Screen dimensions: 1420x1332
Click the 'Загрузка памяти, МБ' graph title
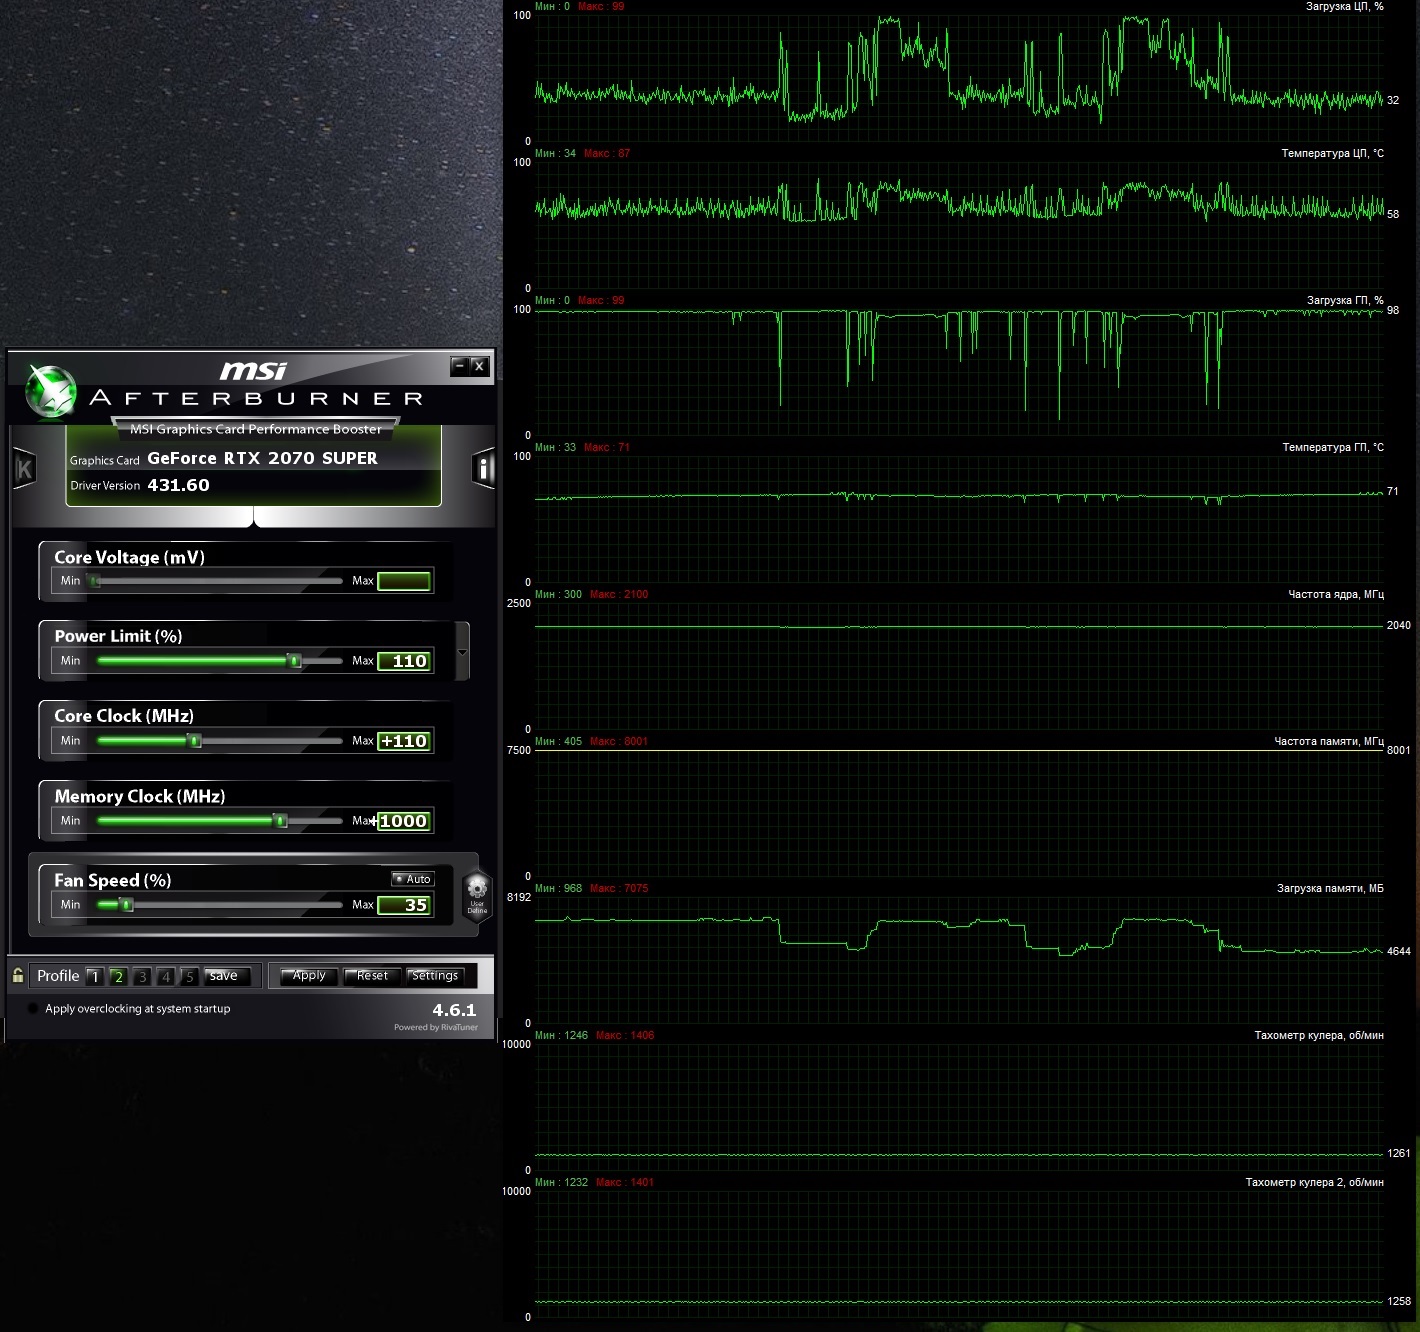1330,889
